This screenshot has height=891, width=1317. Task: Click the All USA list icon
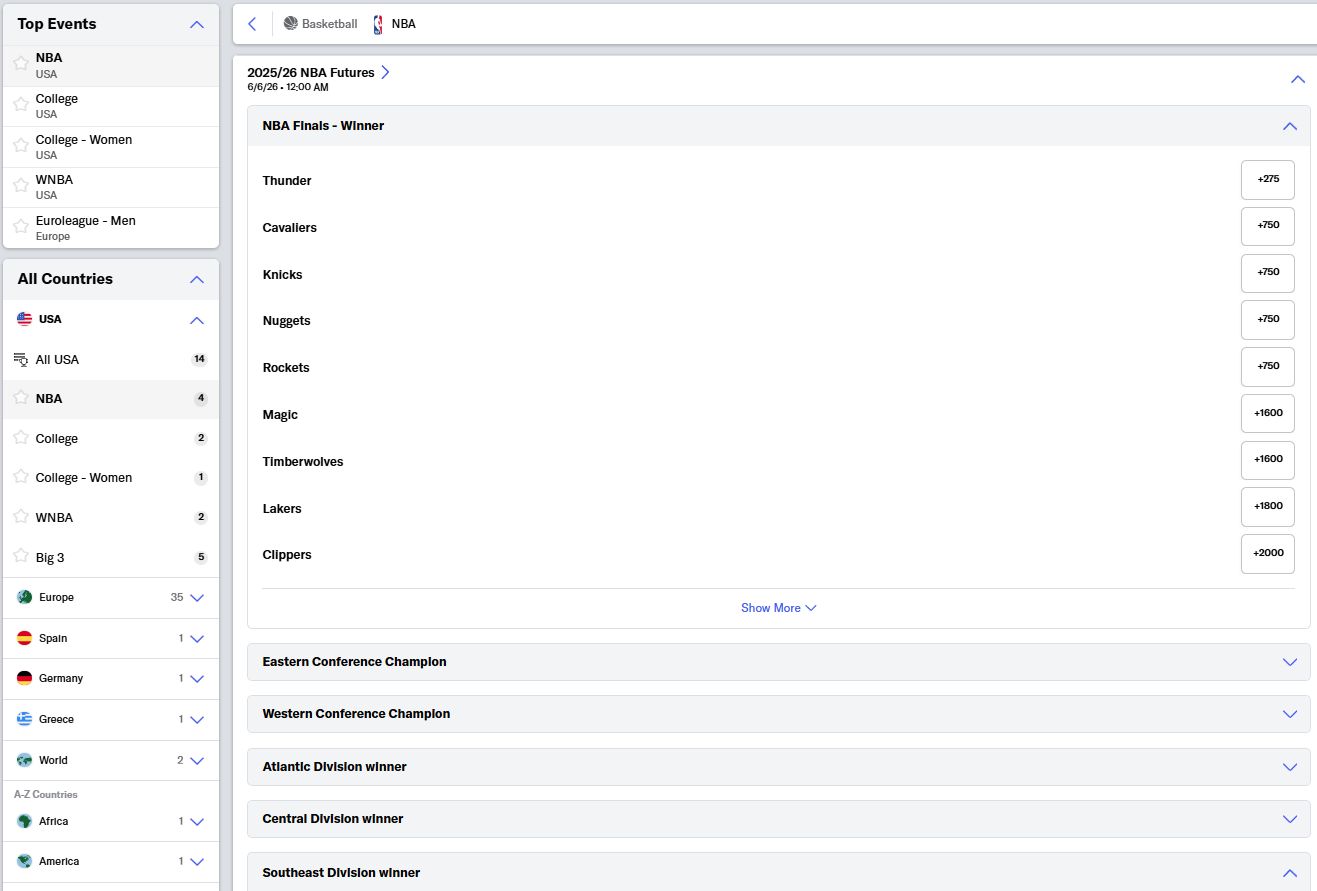21,360
